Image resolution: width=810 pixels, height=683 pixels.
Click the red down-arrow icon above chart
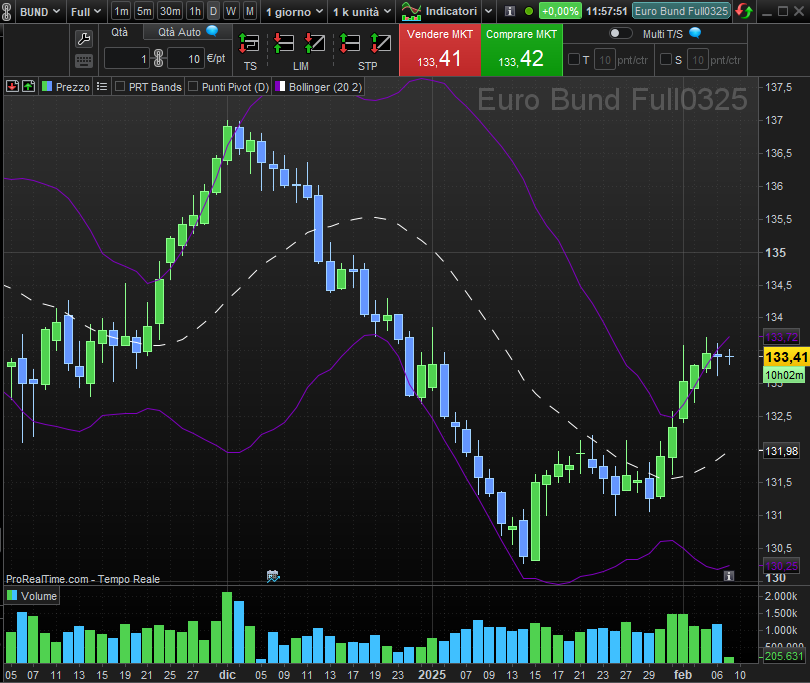(x=11, y=87)
